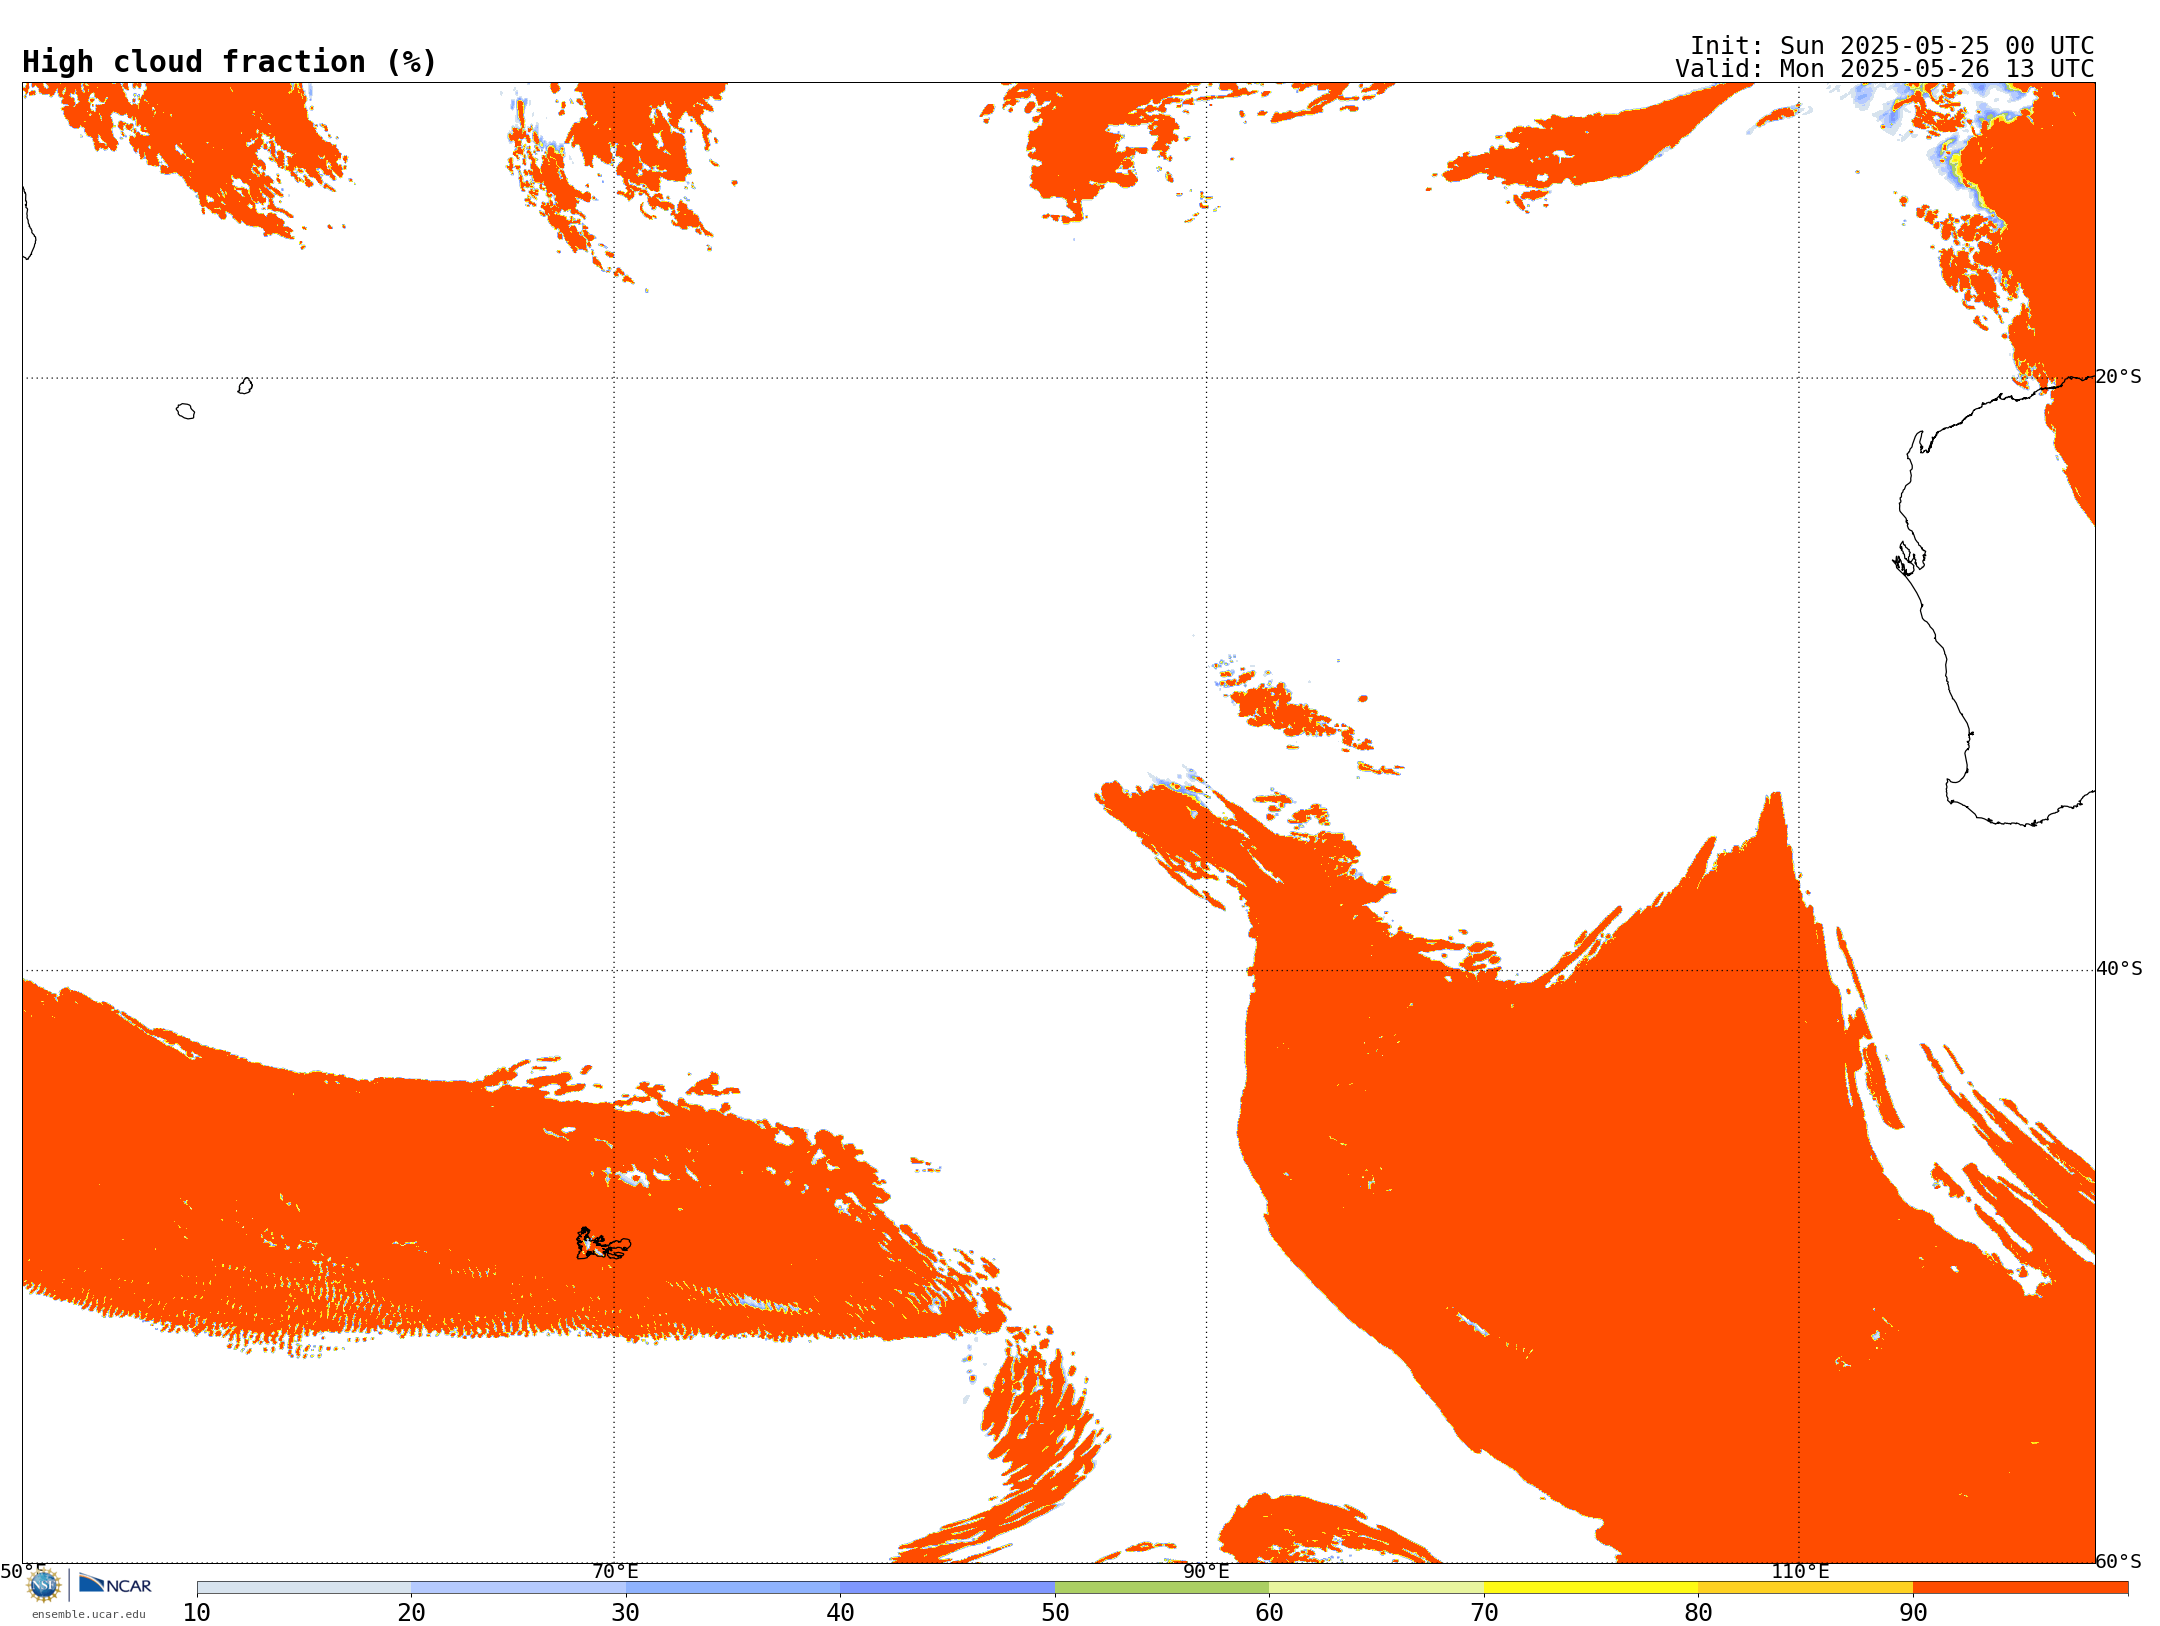Click the 80–90 amber colorbar segment
The height and width of the screenshot is (1626, 2160).
point(1805,1588)
